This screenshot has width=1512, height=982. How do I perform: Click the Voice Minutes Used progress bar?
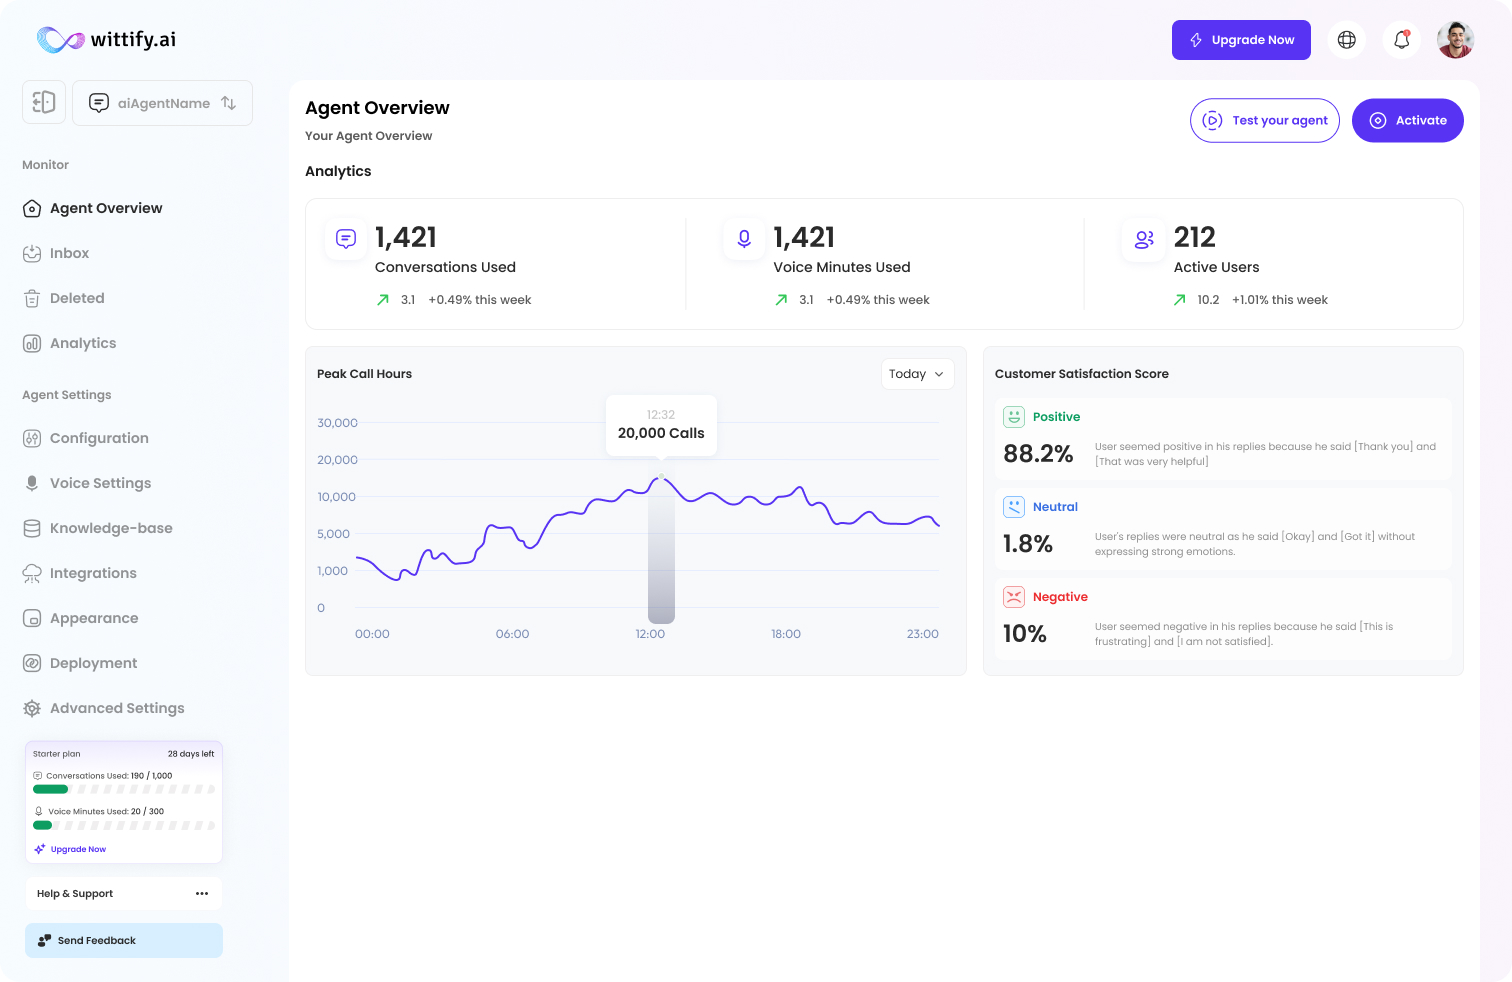coord(124,825)
